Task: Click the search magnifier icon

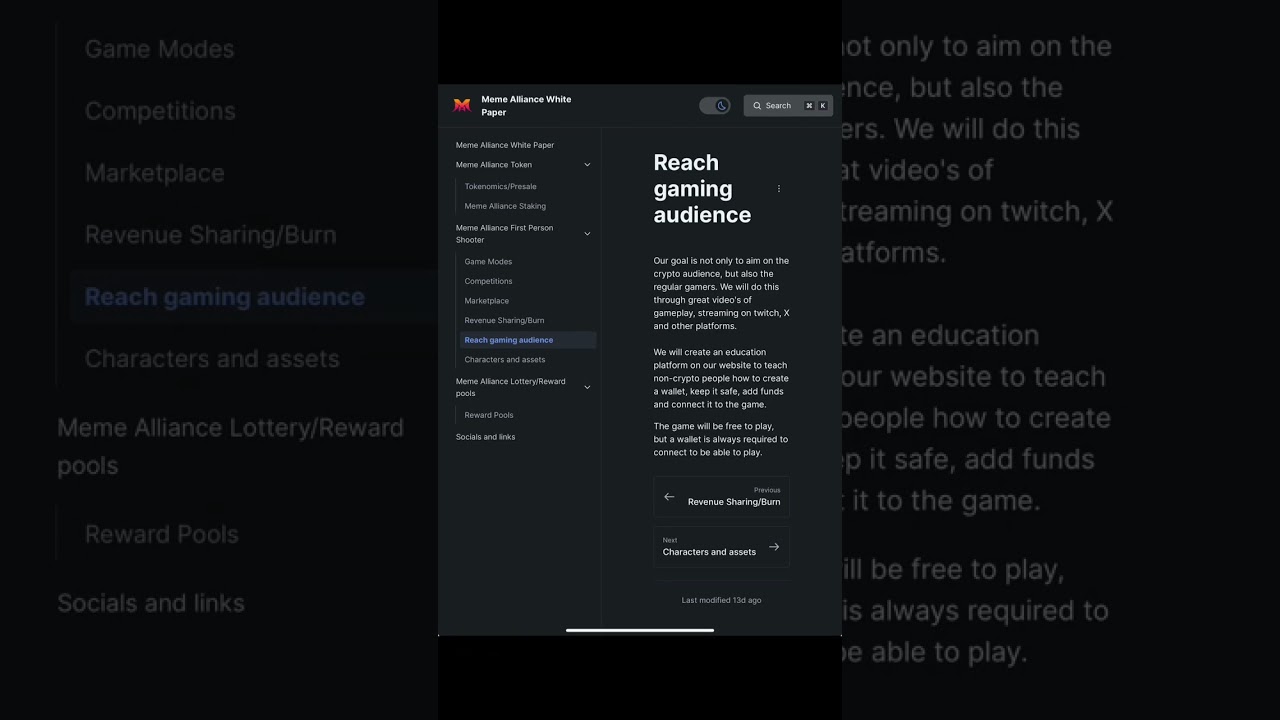Action: [x=757, y=105]
